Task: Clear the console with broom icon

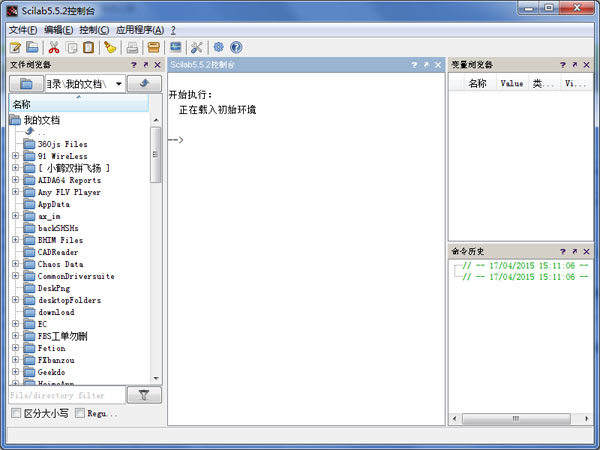Action: coord(110,47)
